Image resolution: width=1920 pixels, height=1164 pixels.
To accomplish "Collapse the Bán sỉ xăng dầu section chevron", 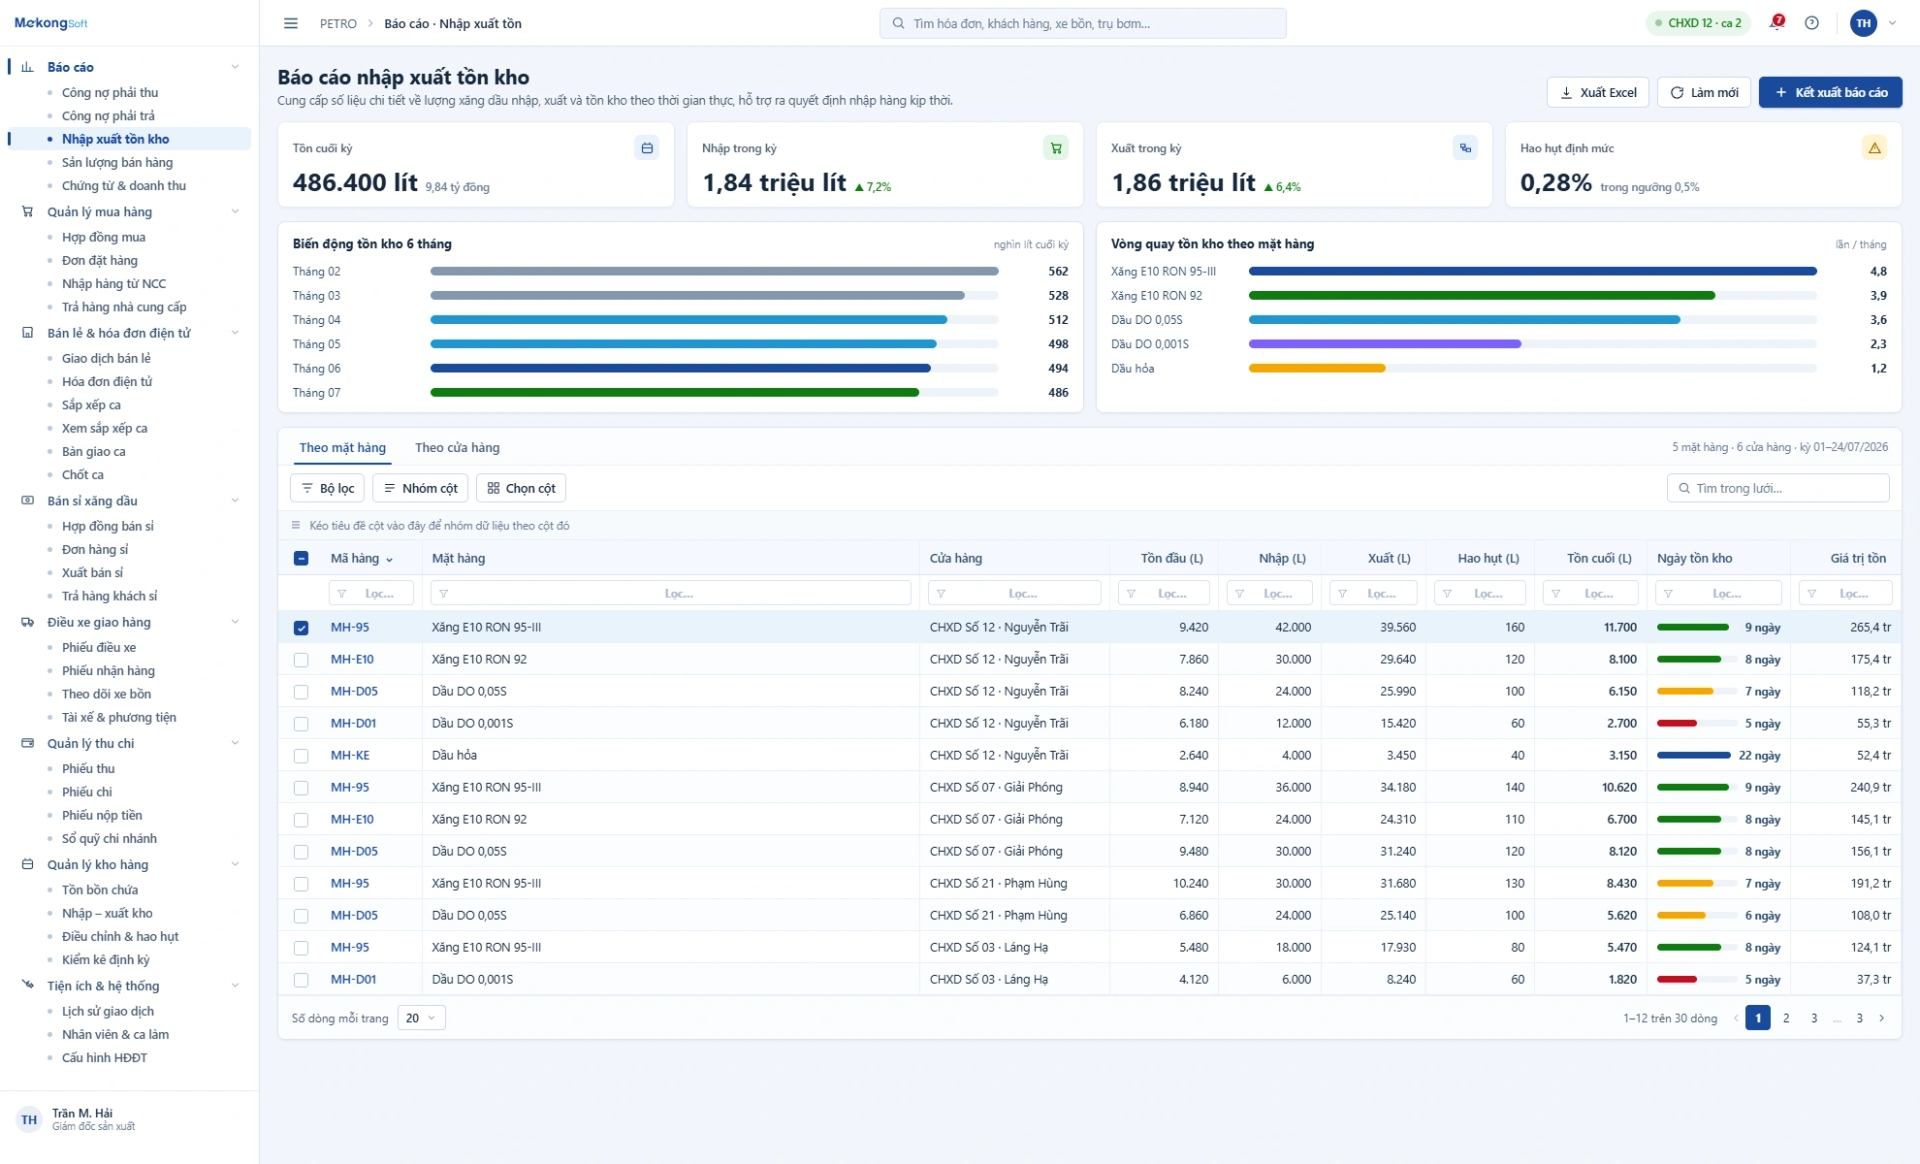I will pos(235,501).
